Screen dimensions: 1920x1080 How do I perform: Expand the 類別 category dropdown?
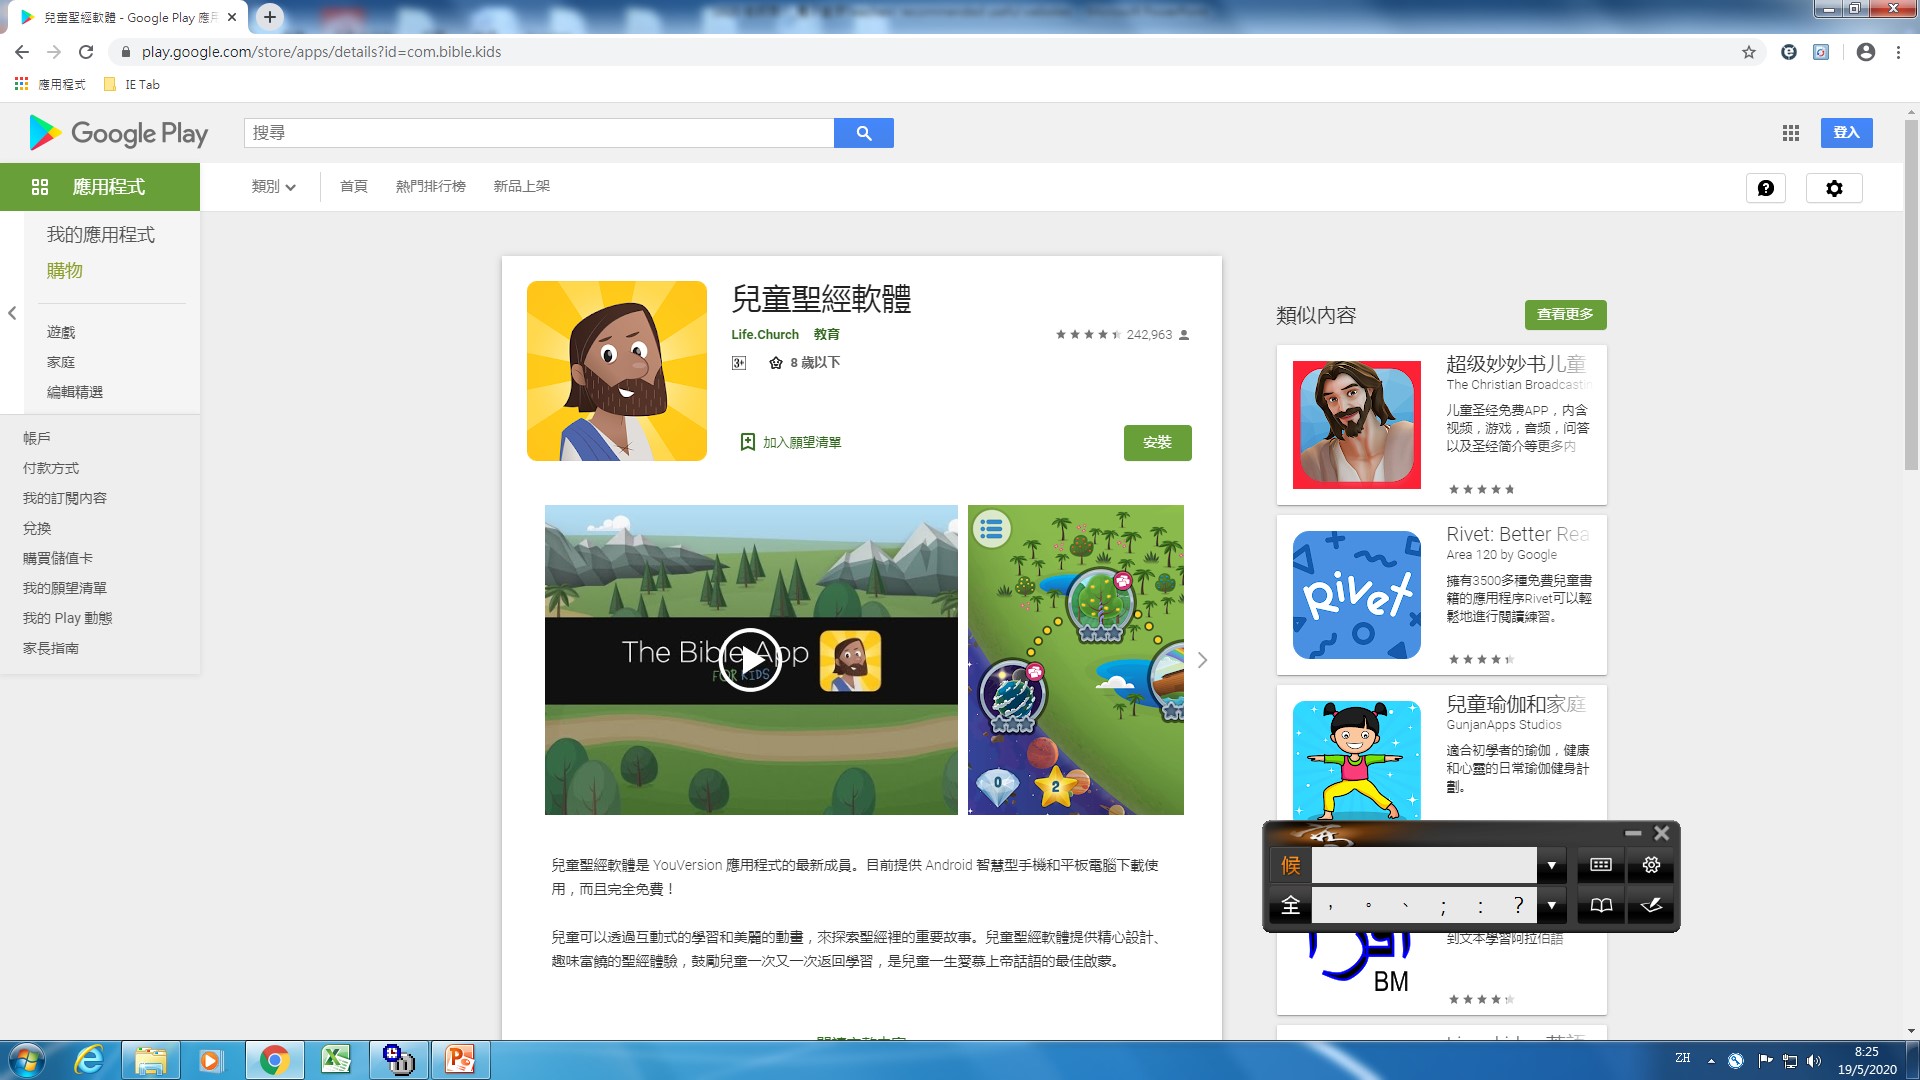273,186
